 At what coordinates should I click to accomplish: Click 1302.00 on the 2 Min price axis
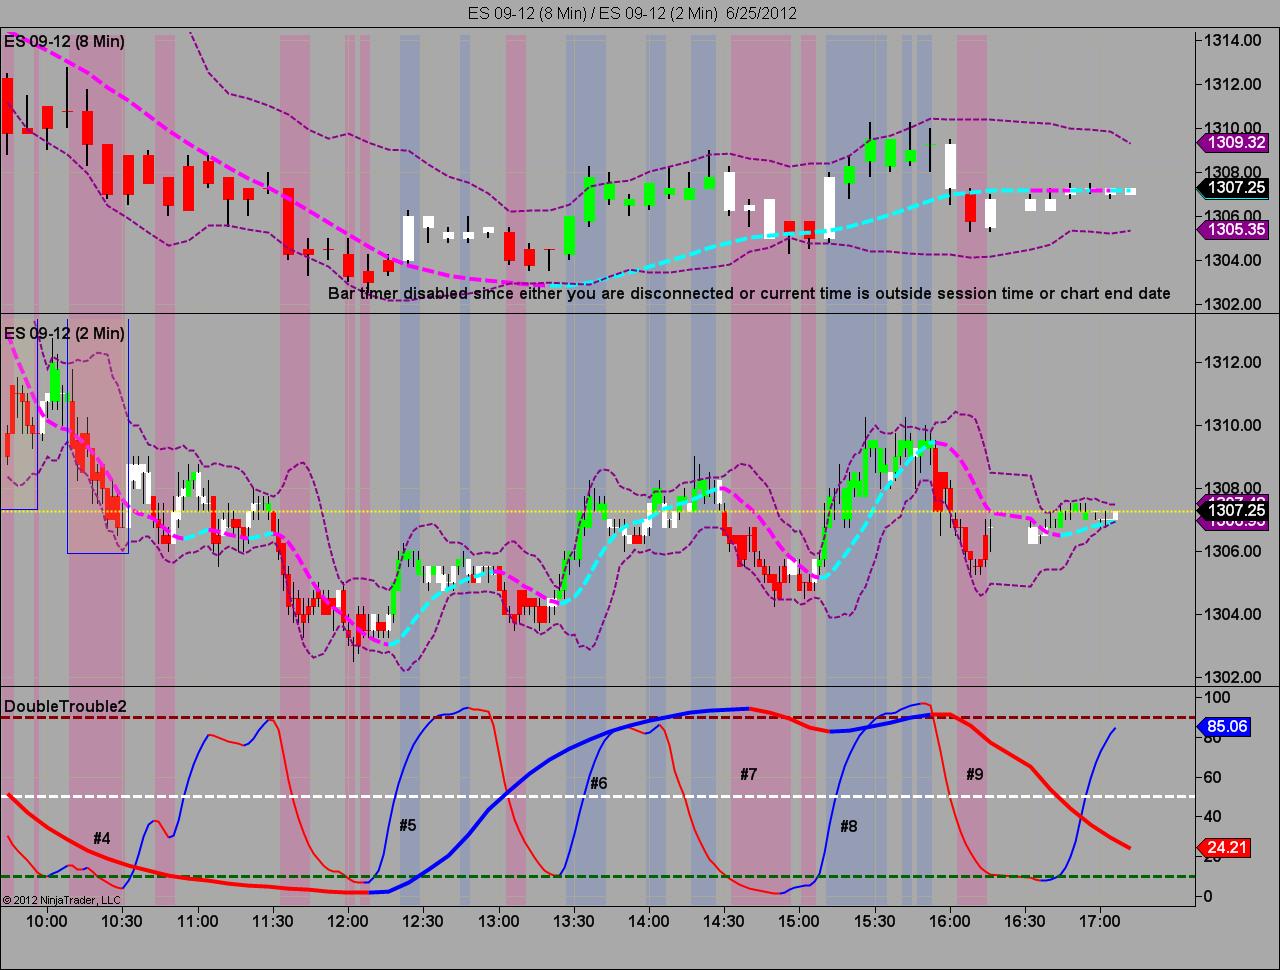click(x=1234, y=677)
